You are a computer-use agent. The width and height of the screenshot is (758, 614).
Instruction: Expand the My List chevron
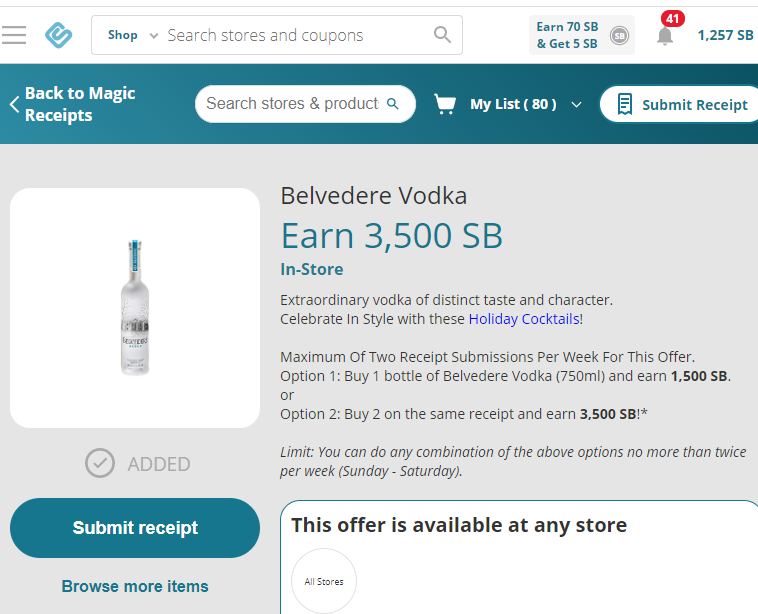point(576,104)
